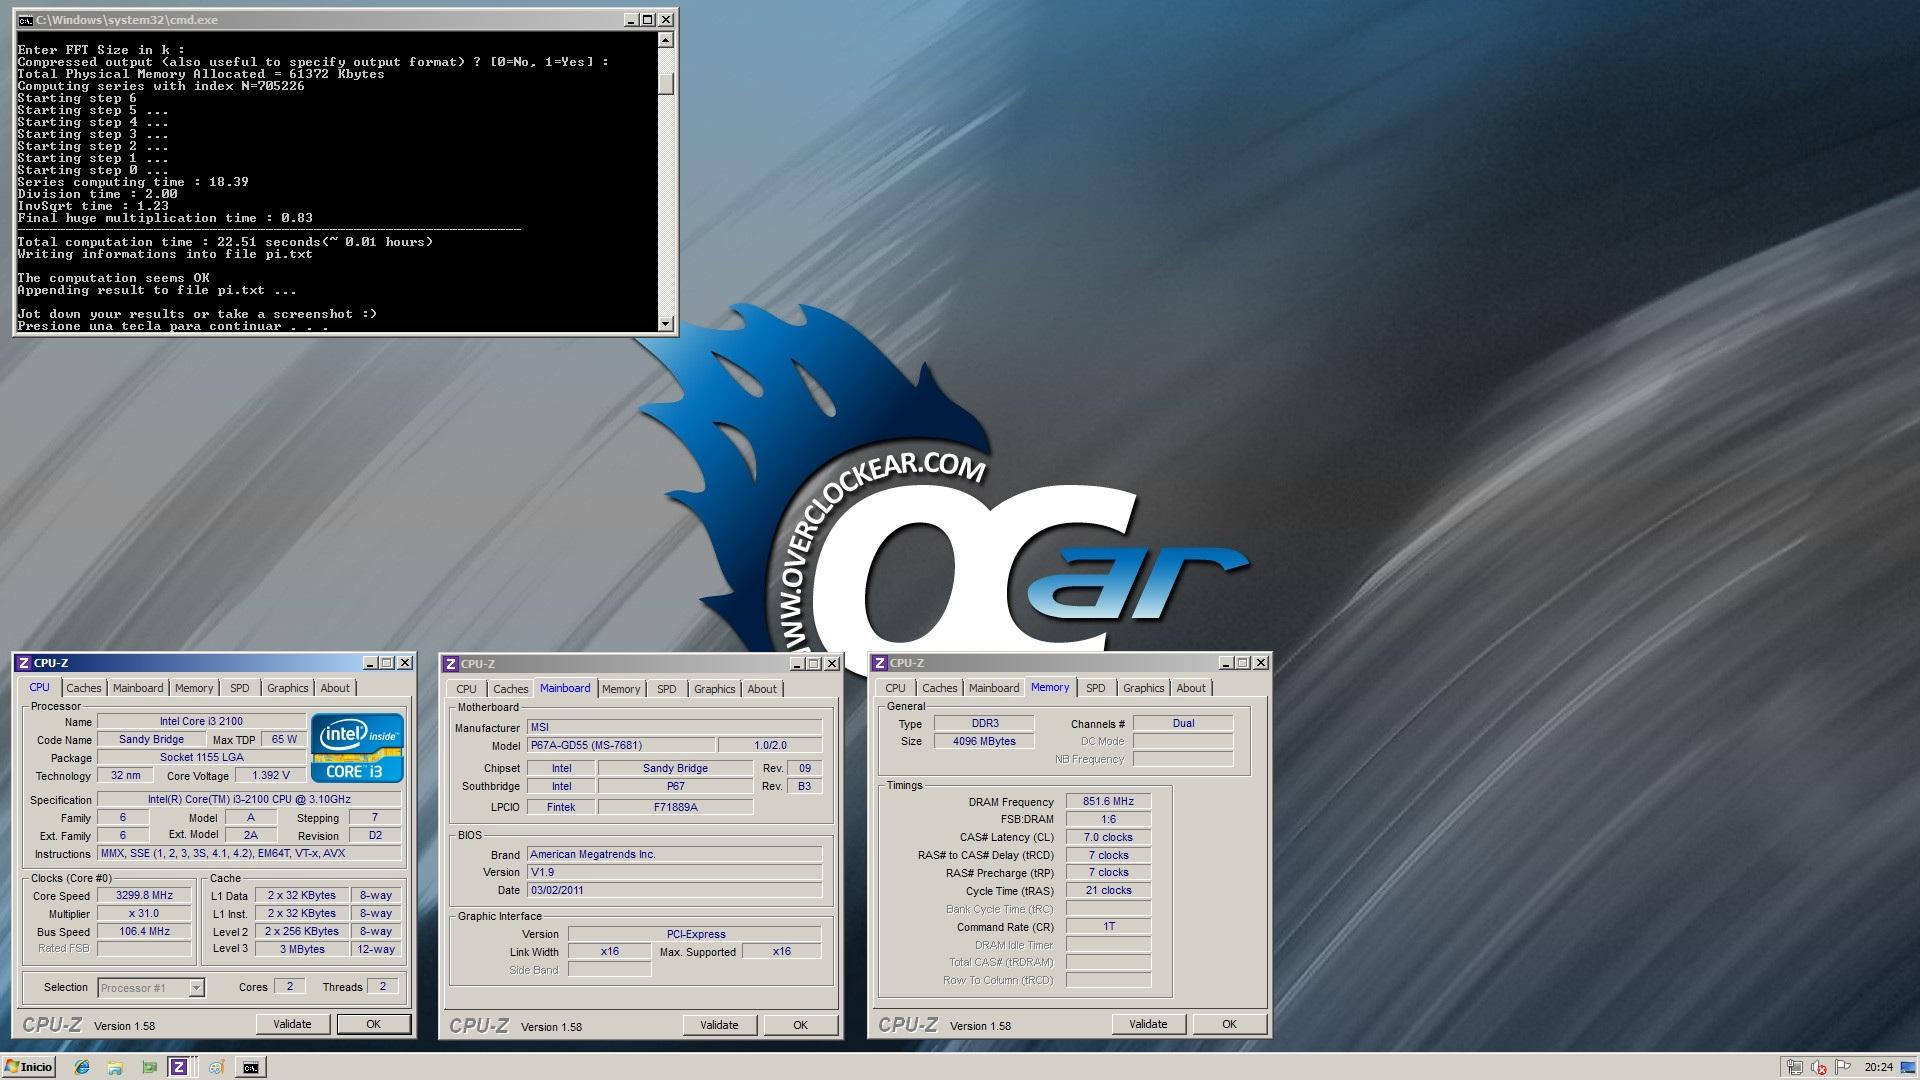1920x1080 pixels.
Task: Click the cmd scrollbar down arrow
Action: coord(666,324)
